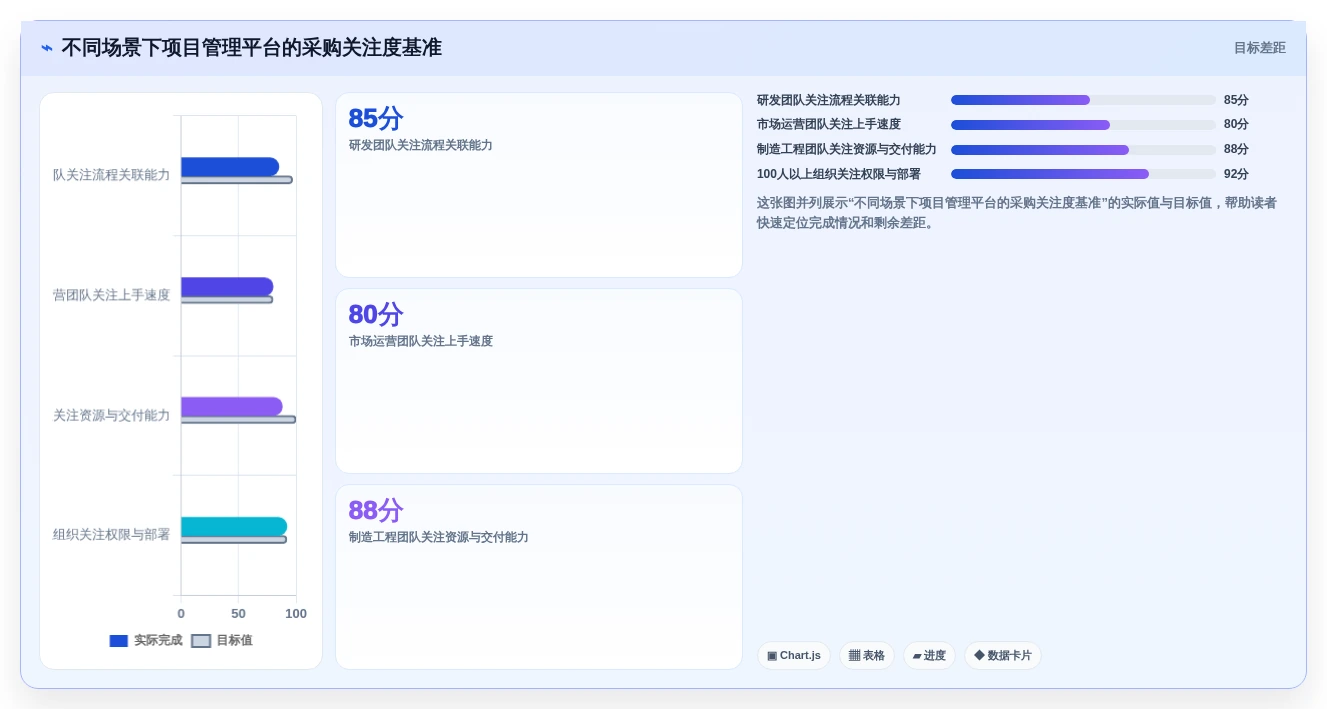Click the 制造工程团队关注资源与交付能力 progress label
This screenshot has width=1327, height=709.
(847, 150)
